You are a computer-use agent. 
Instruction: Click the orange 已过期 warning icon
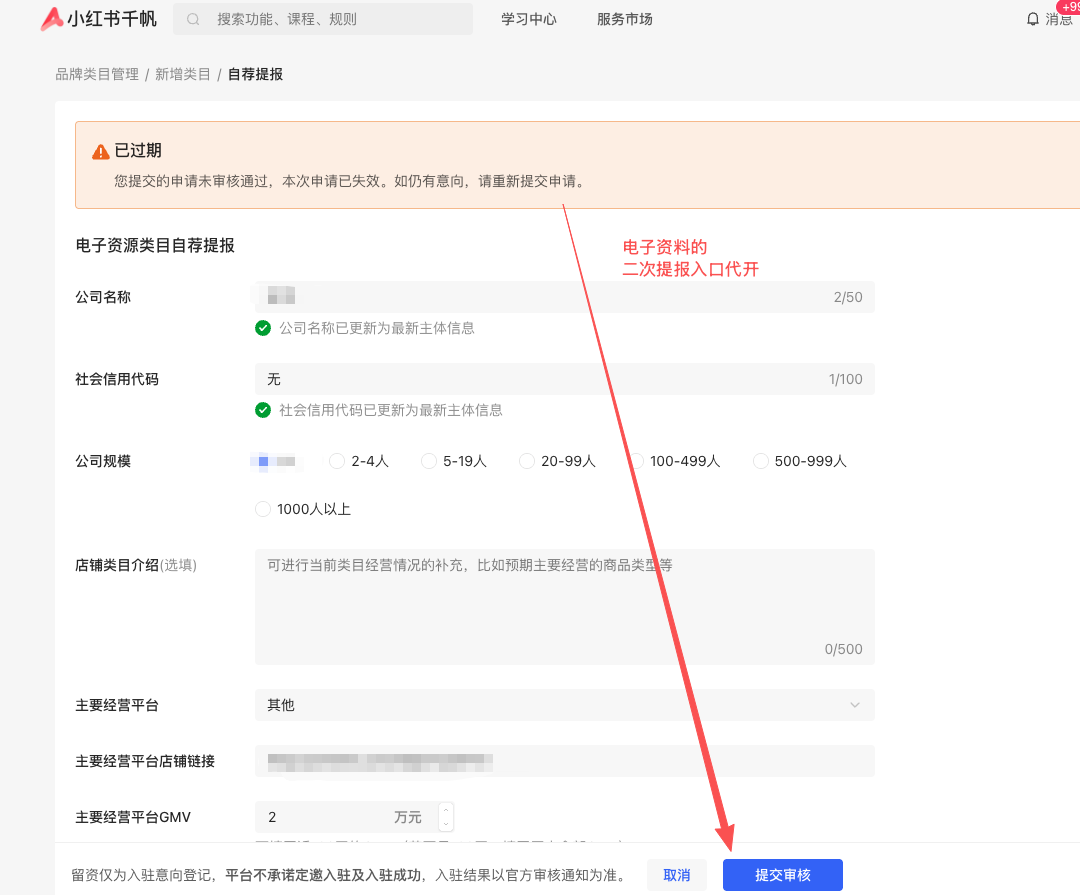pyautogui.click(x=101, y=152)
